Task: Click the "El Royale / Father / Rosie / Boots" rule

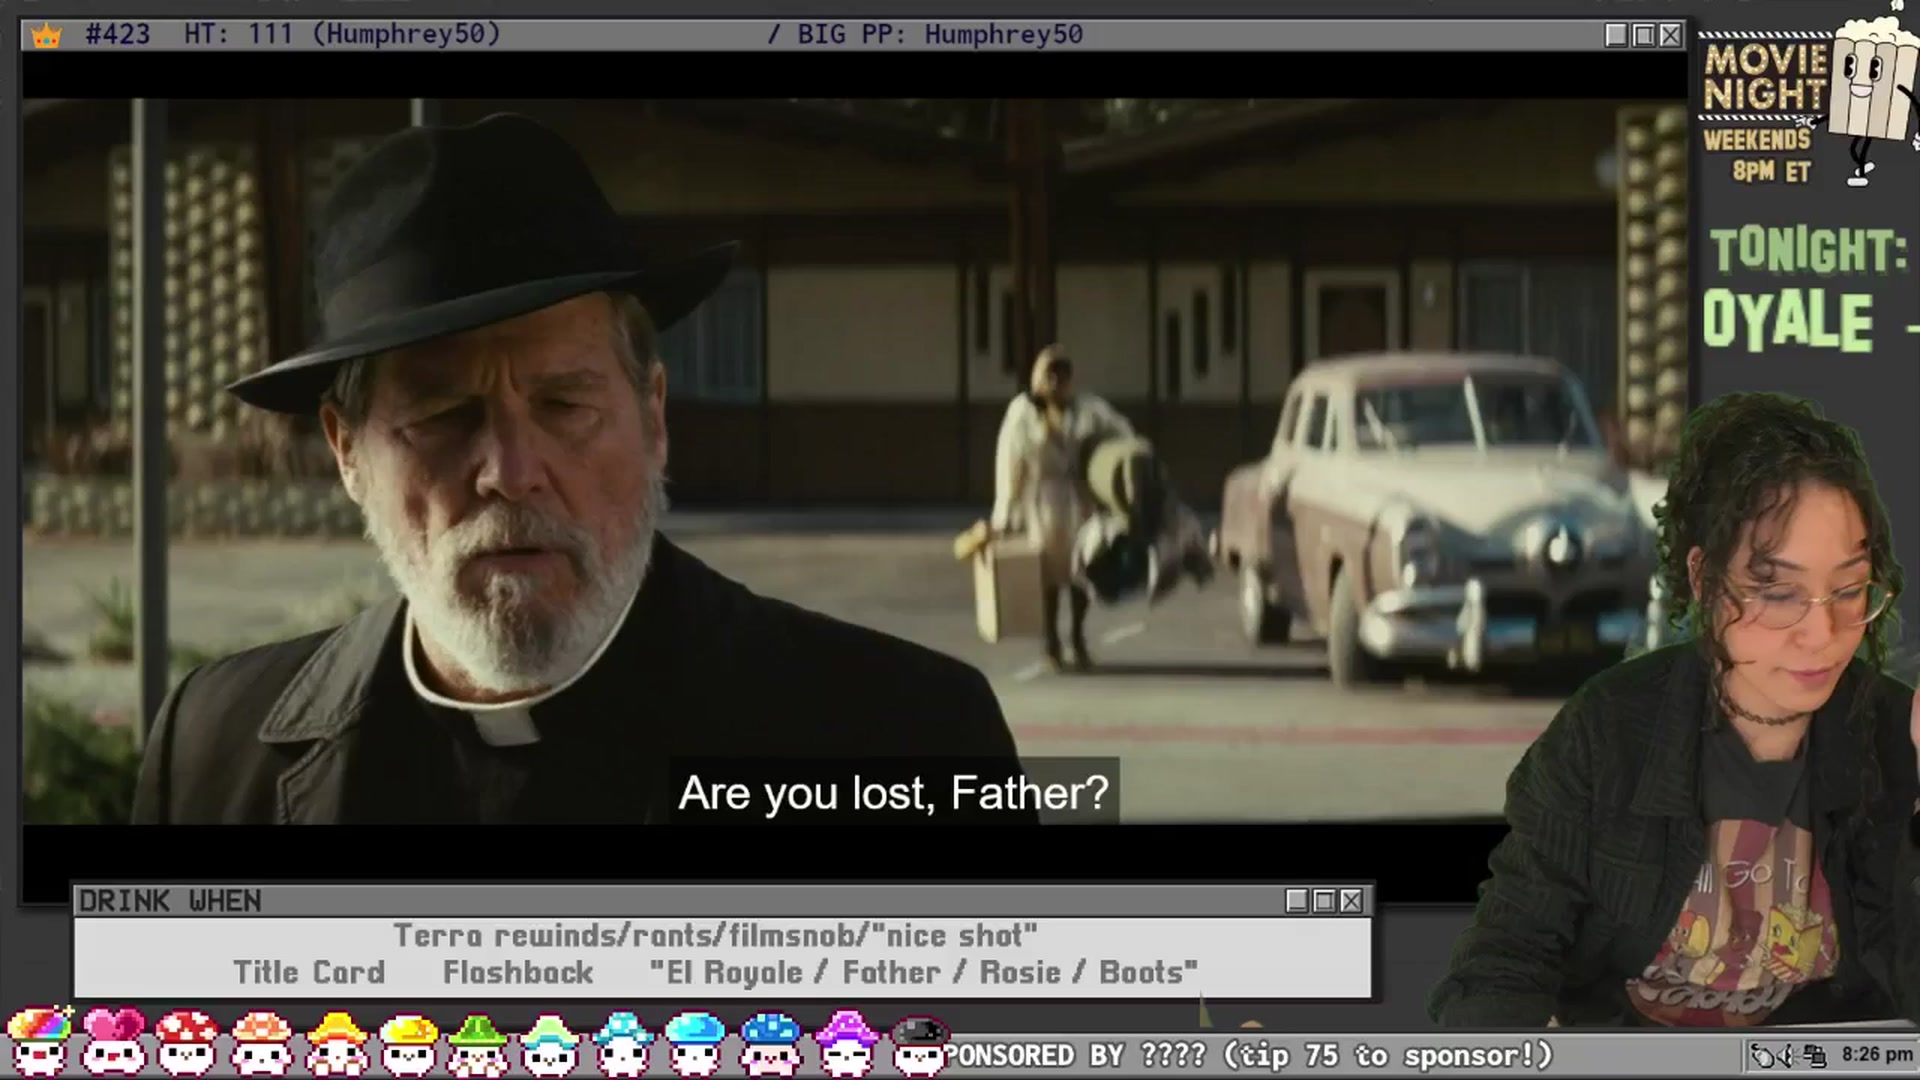Action: click(x=923, y=972)
